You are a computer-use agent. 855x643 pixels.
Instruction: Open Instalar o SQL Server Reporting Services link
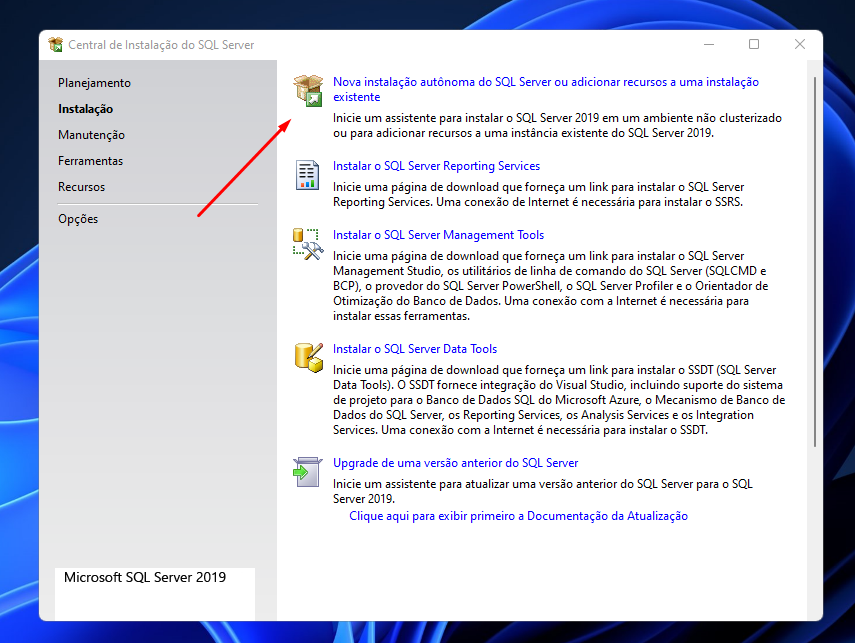tap(436, 165)
